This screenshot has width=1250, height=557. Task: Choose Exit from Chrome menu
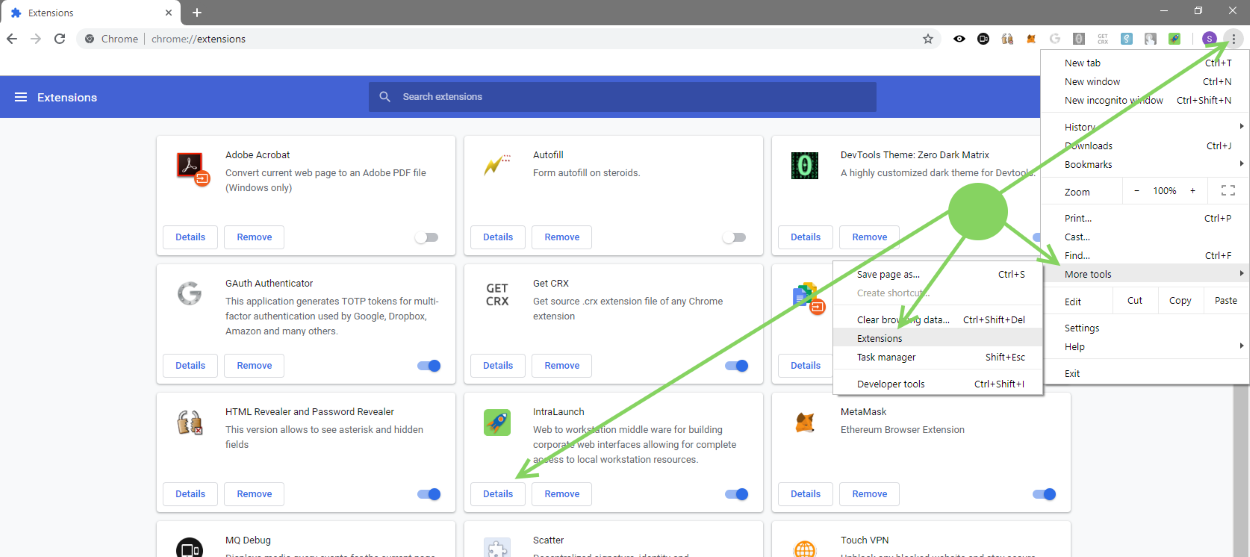click(1145, 373)
